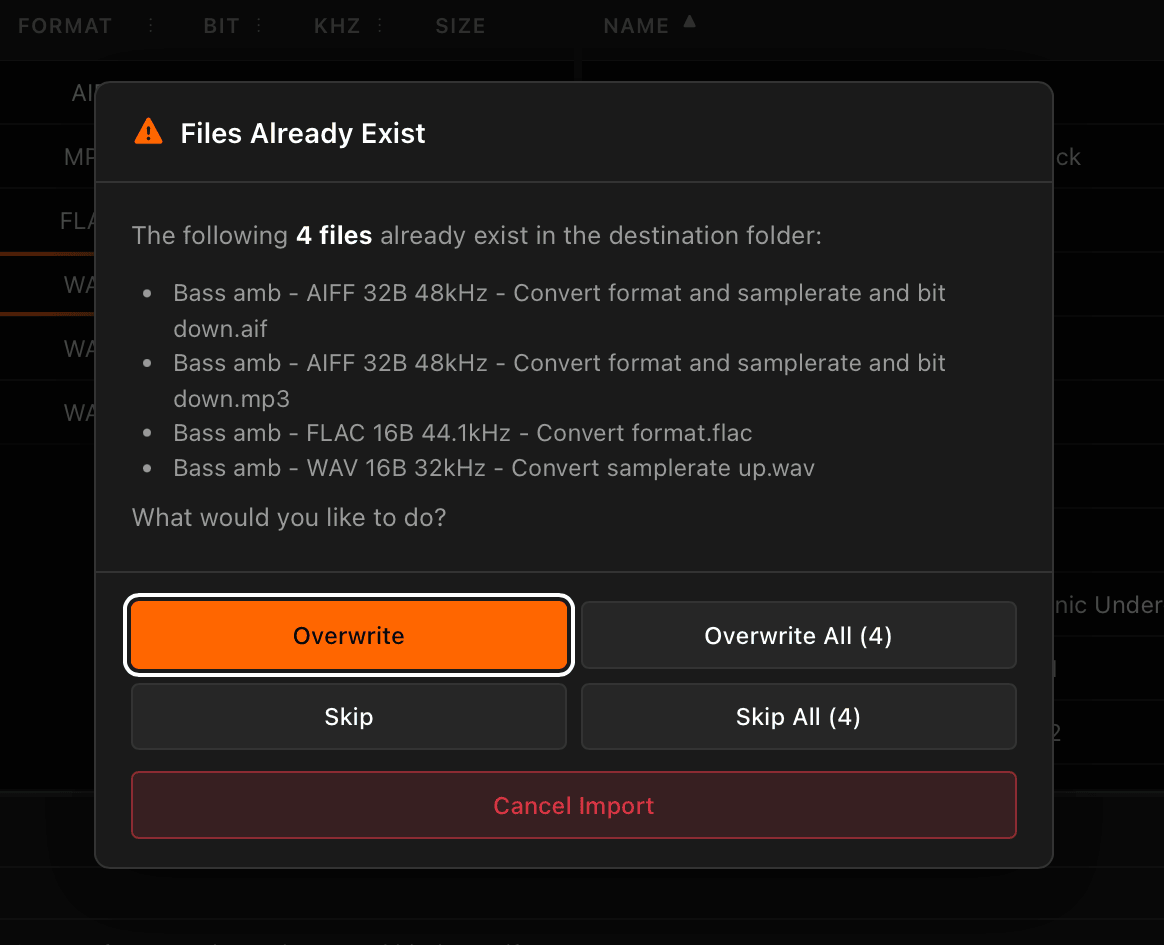The width and height of the screenshot is (1164, 945).
Task: Click the FORMAT column header
Action: coord(64,25)
